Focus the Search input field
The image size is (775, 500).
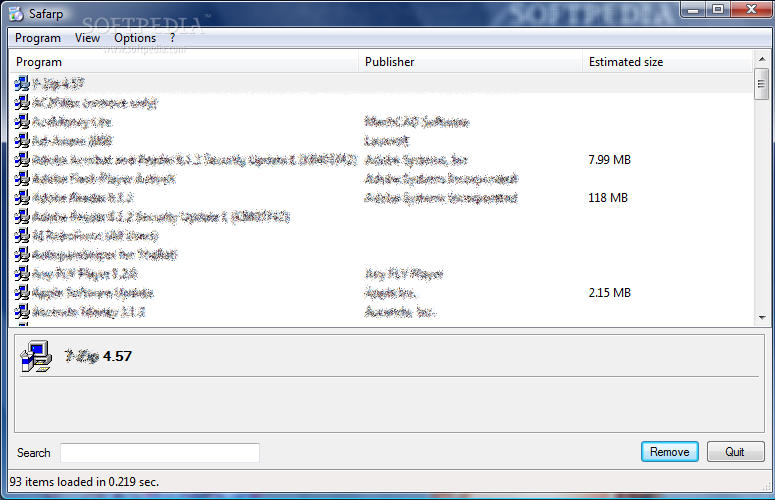pos(160,453)
